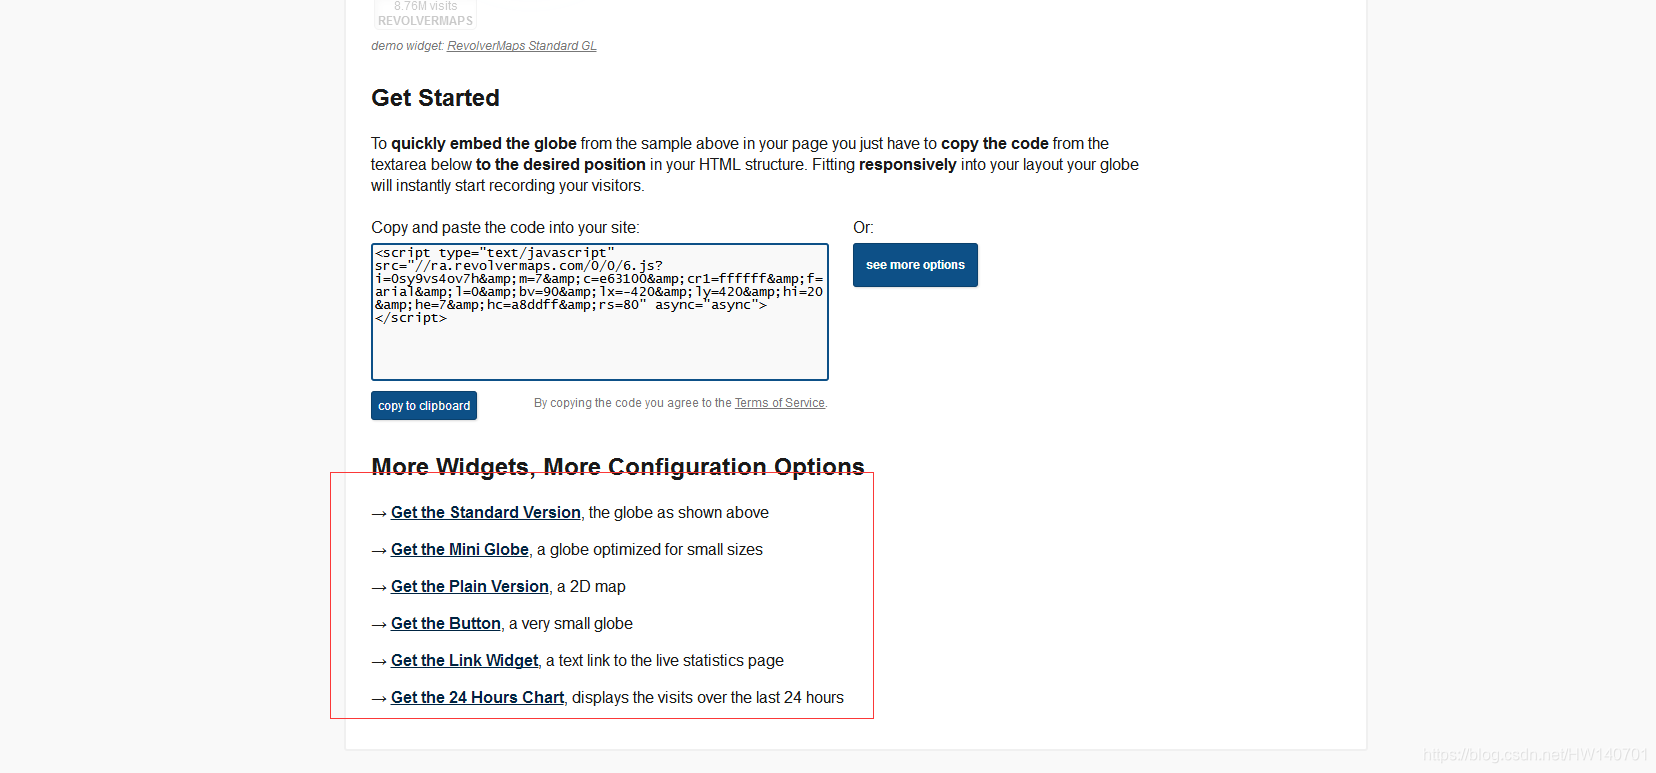This screenshot has width=1656, height=773.
Task: Open Get the 24 Hours Chart link
Action: [x=478, y=698]
